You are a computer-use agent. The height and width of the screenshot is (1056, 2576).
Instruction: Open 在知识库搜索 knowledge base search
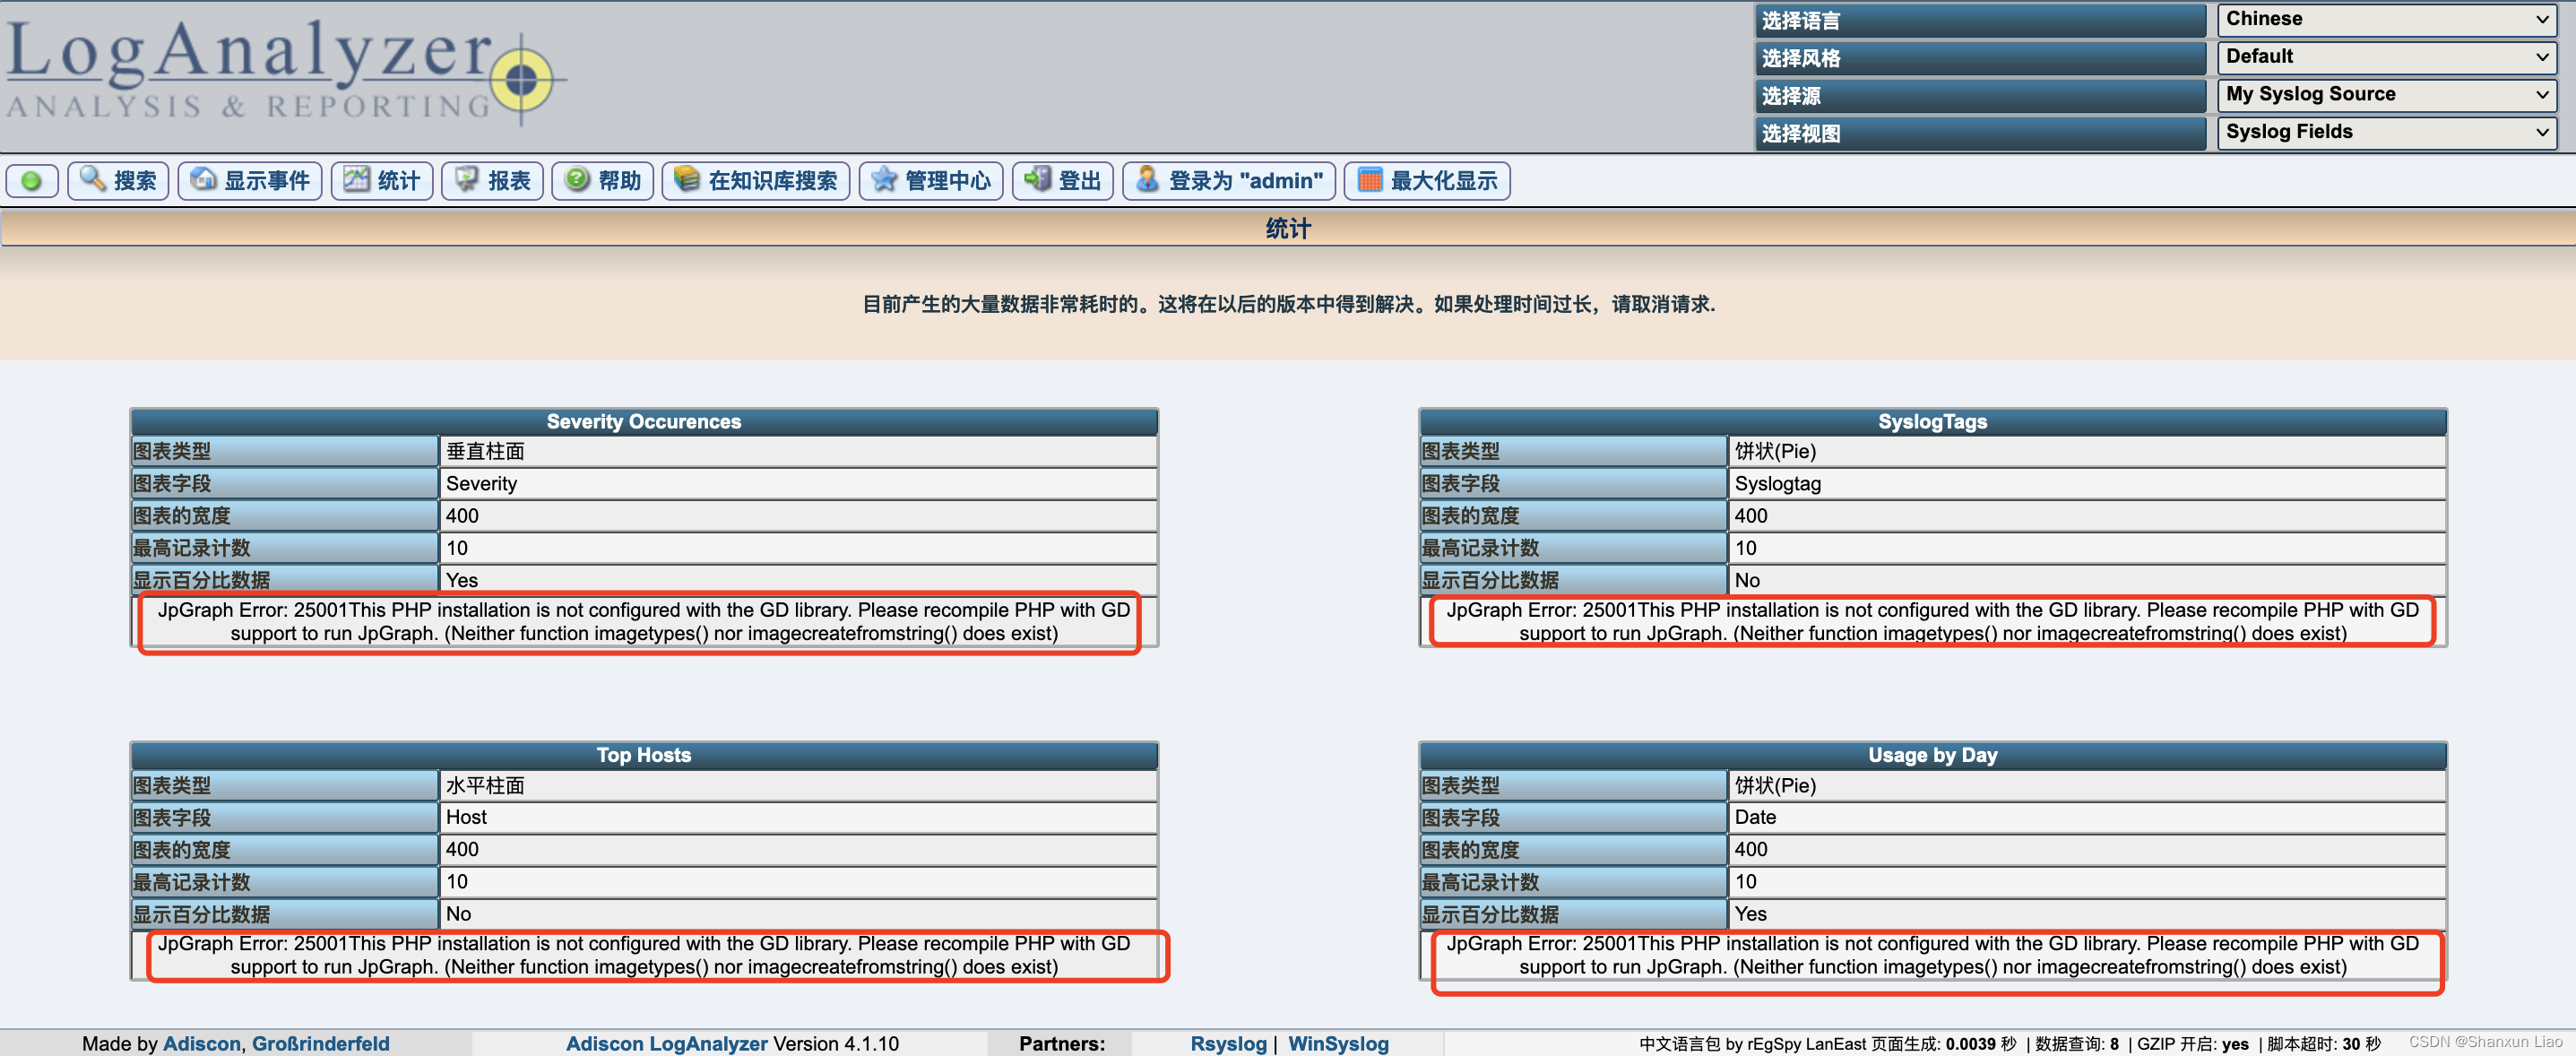click(x=756, y=181)
